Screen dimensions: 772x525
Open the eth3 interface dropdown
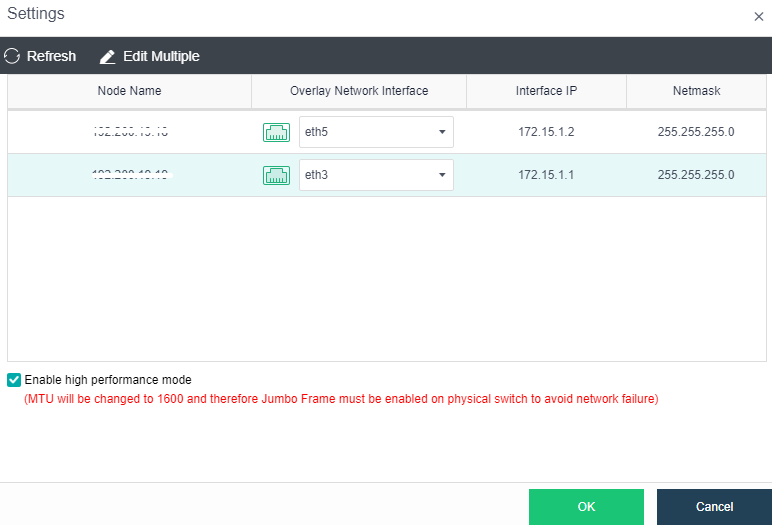point(366,175)
